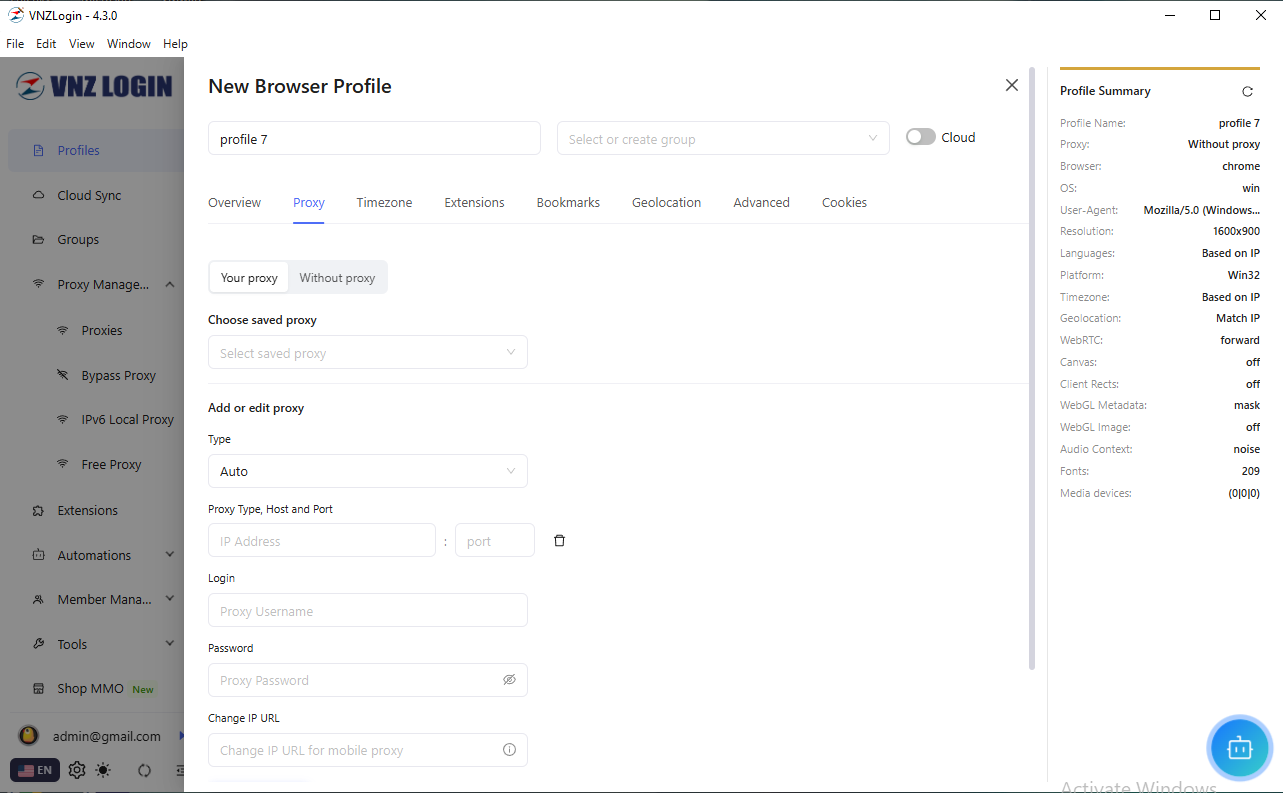Show proxy password with the eye icon
Image resolution: width=1283 pixels, height=793 pixels.
click(x=509, y=680)
